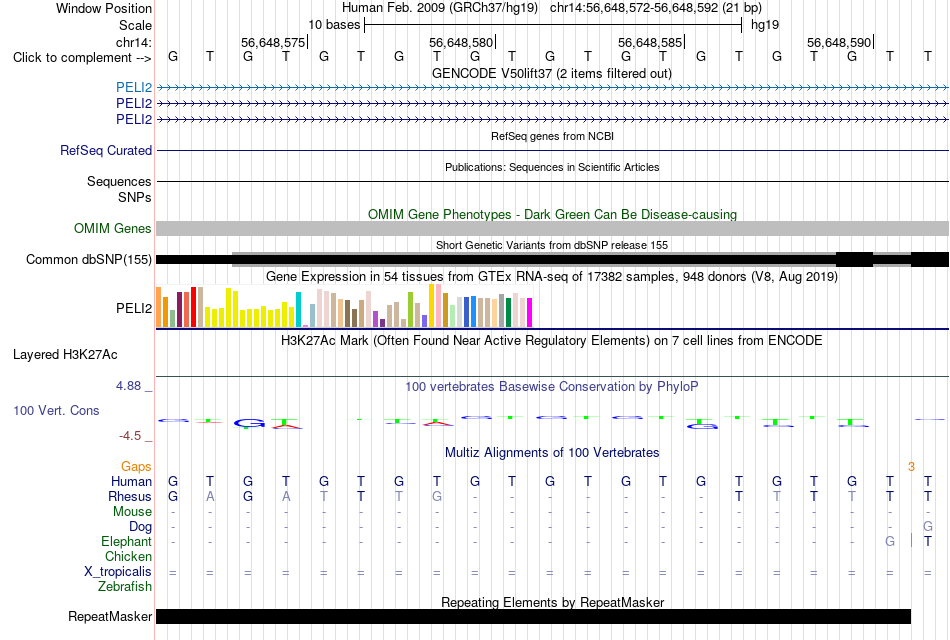Open the 'RefSeq genes from NCBI' track title
The width and height of the screenshot is (950, 640).
coord(552,136)
